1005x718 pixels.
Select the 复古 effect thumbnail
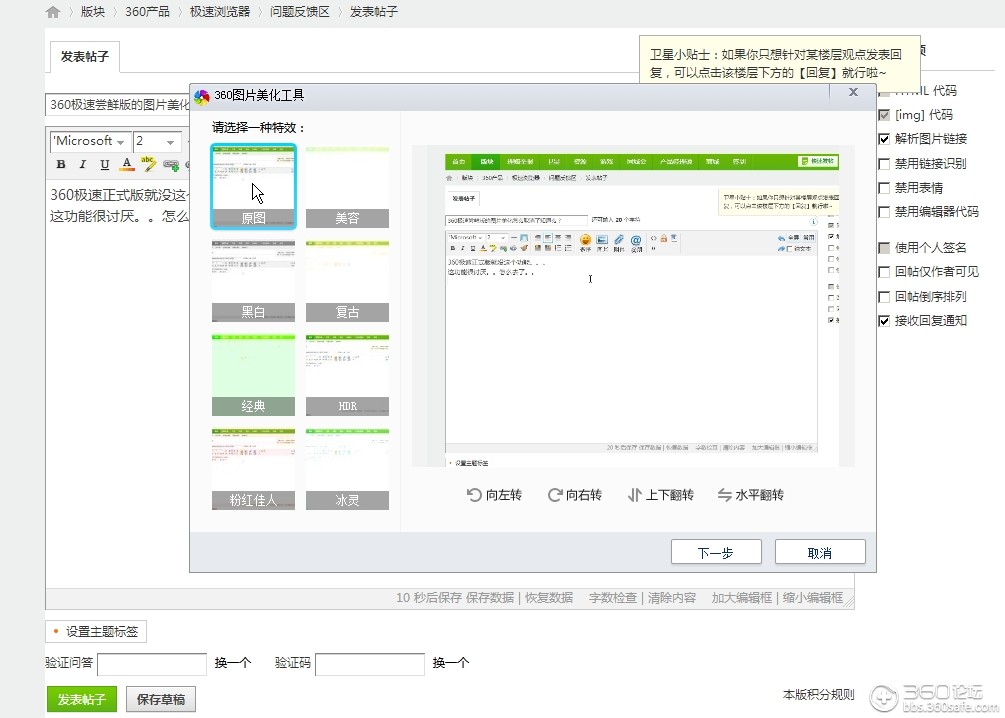pos(347,281)
